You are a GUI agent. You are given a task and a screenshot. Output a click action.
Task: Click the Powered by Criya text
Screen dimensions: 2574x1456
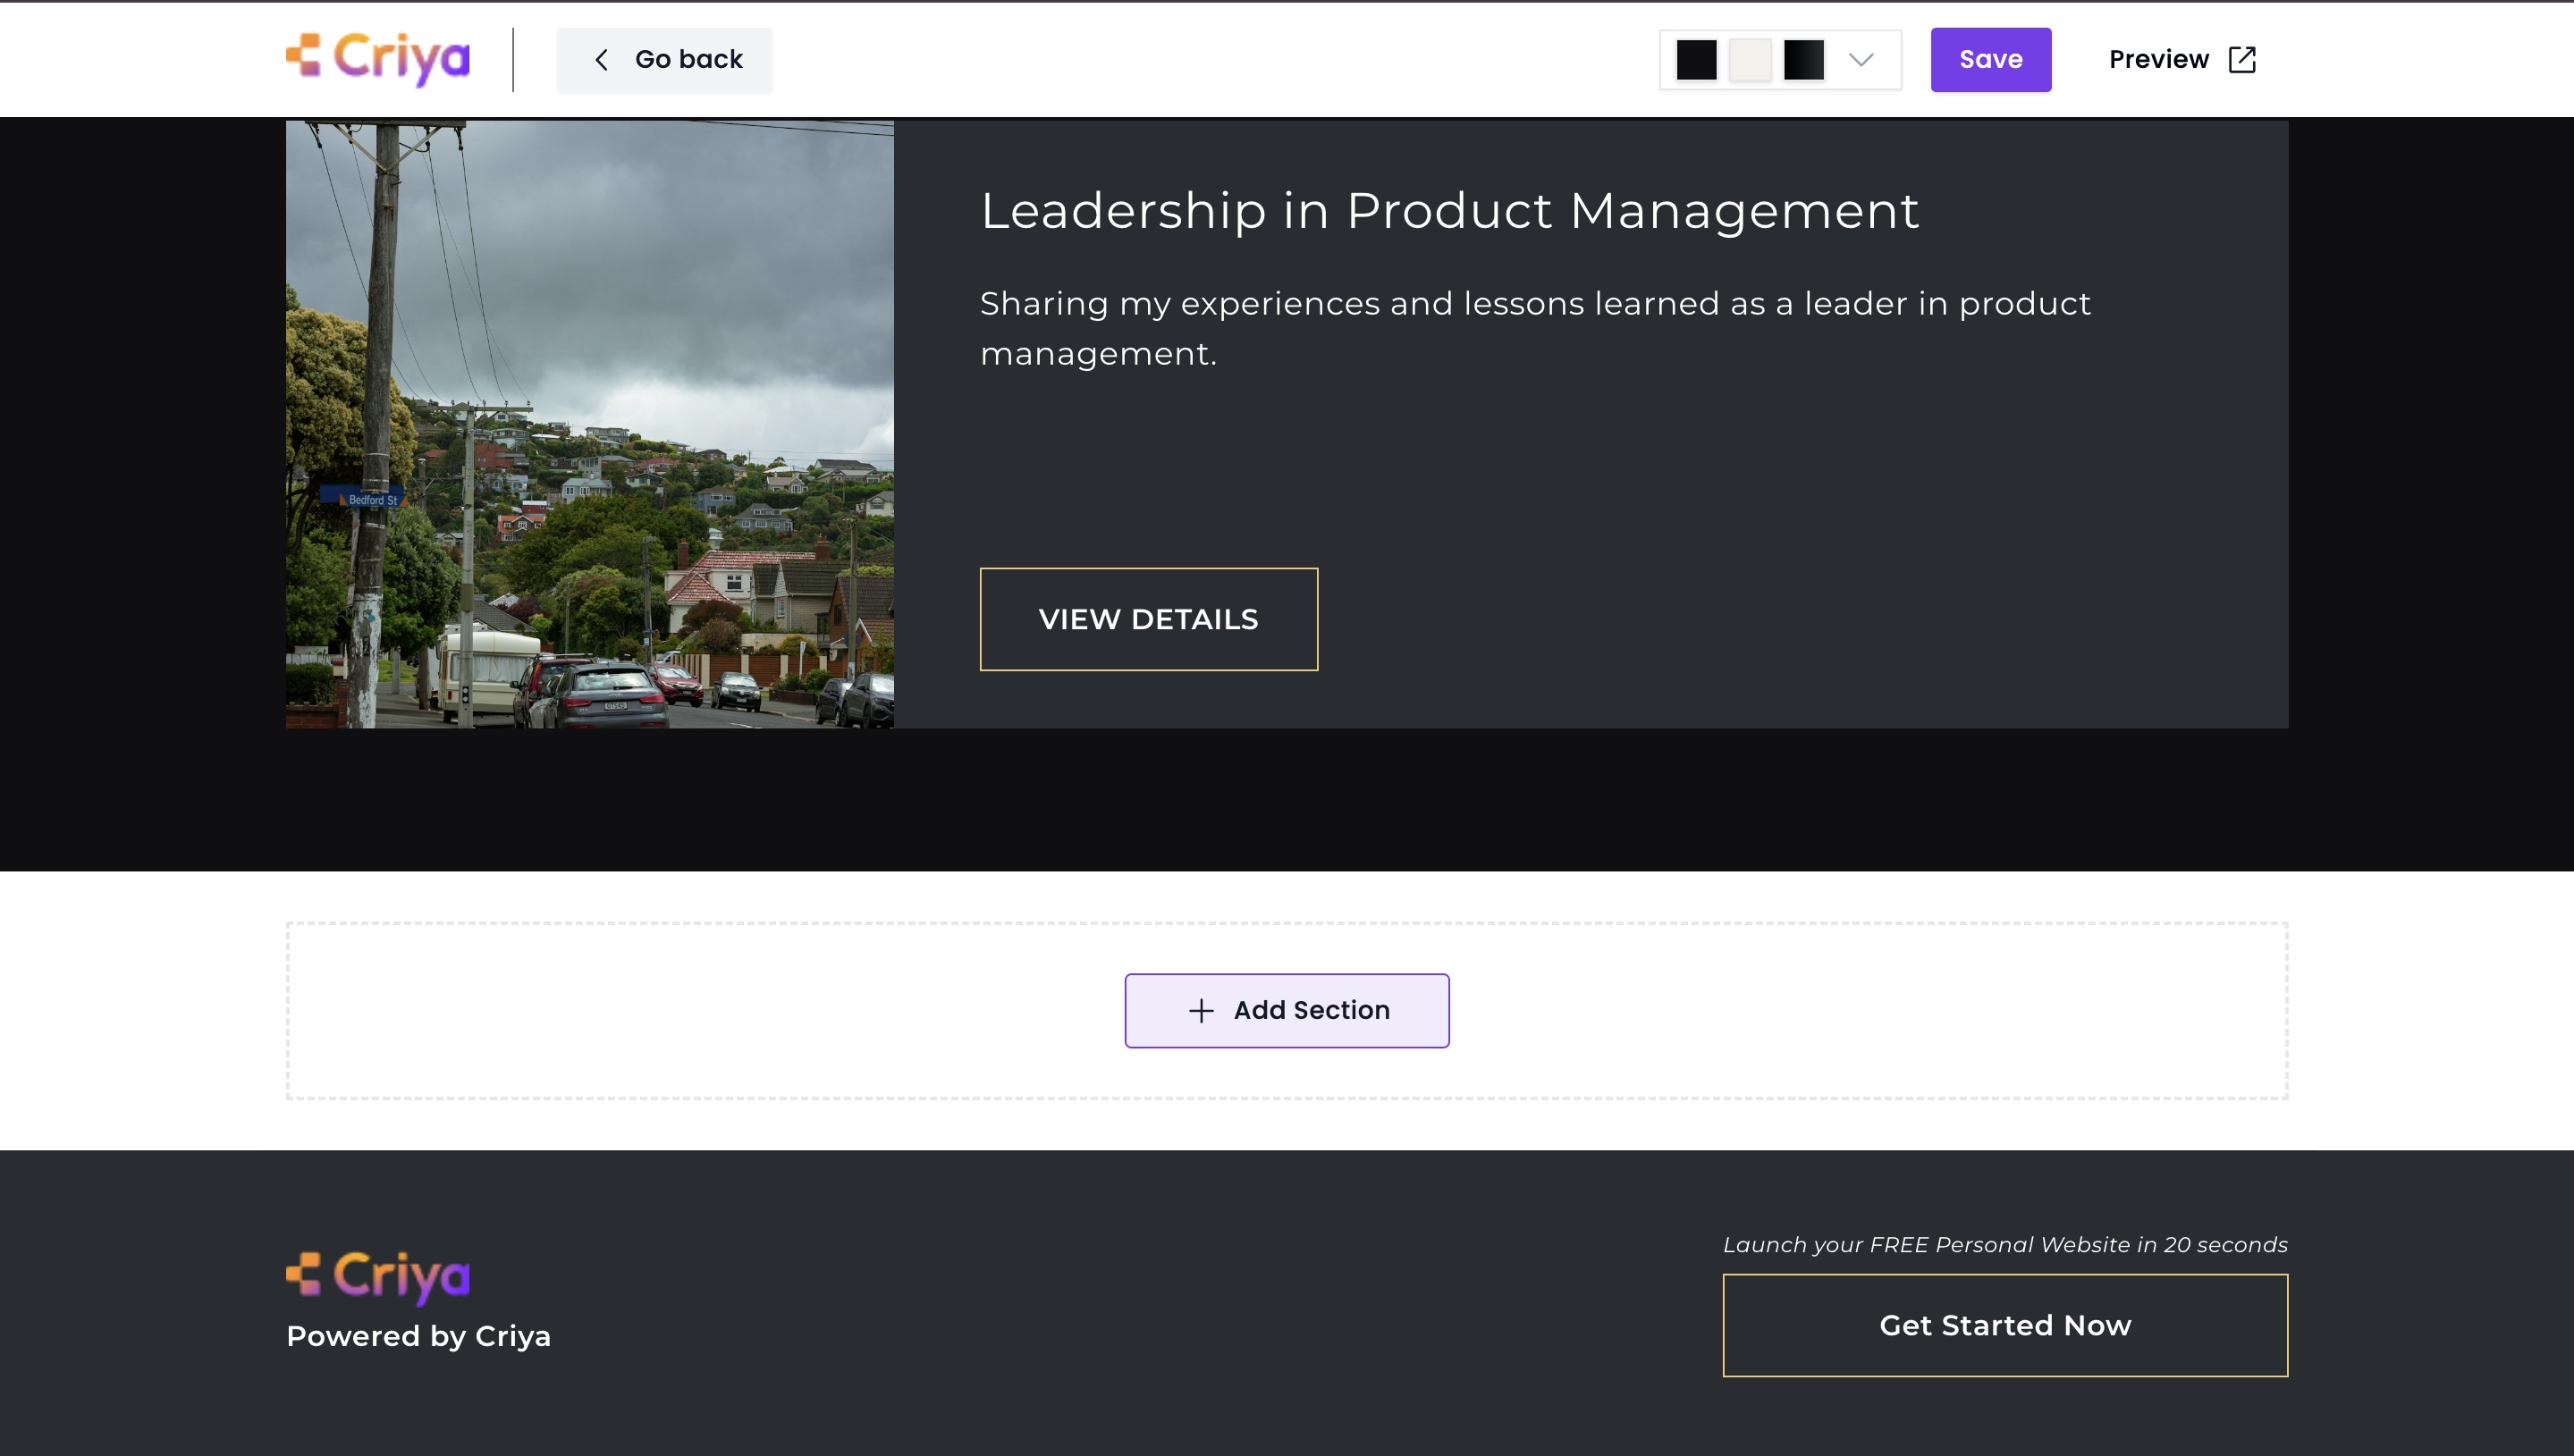pos(418,1337)
